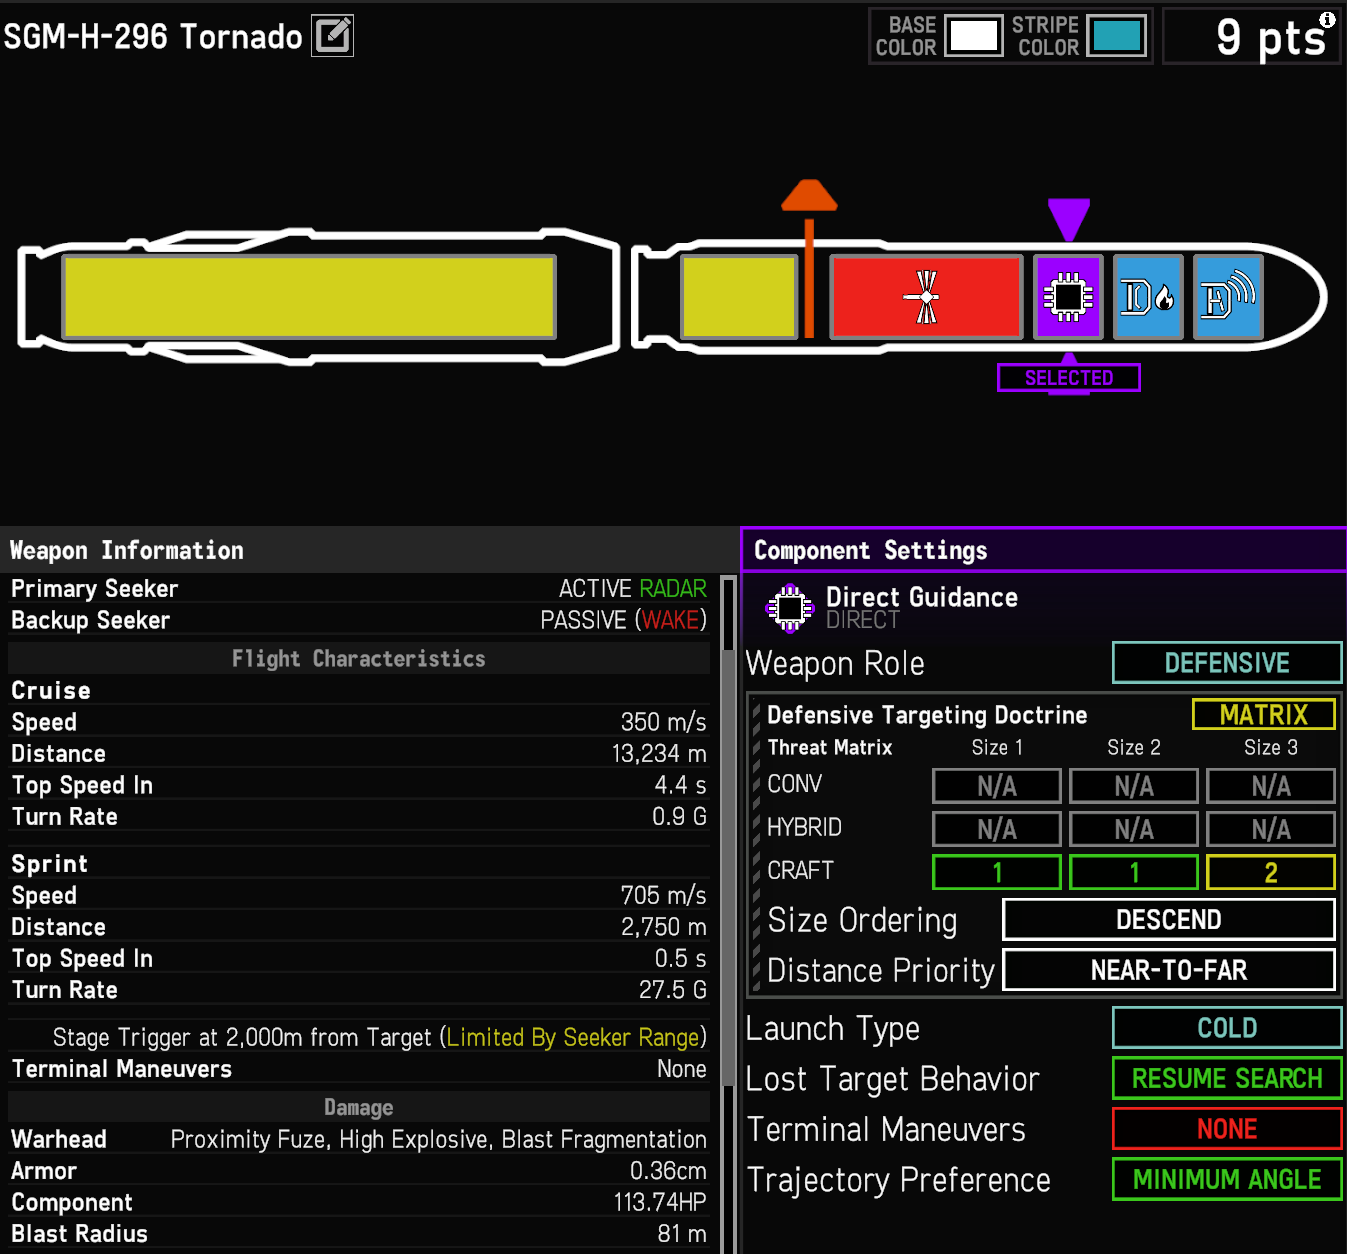Change the Size Ordering DESCEND option

(x=1169, y=920)
